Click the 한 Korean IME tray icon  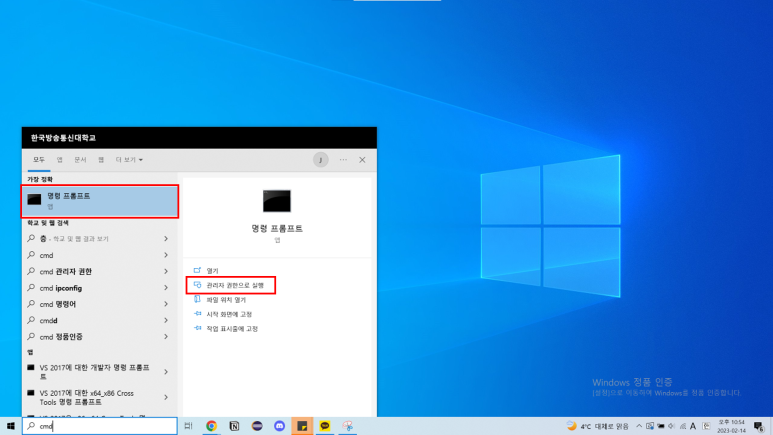[706, 426]
